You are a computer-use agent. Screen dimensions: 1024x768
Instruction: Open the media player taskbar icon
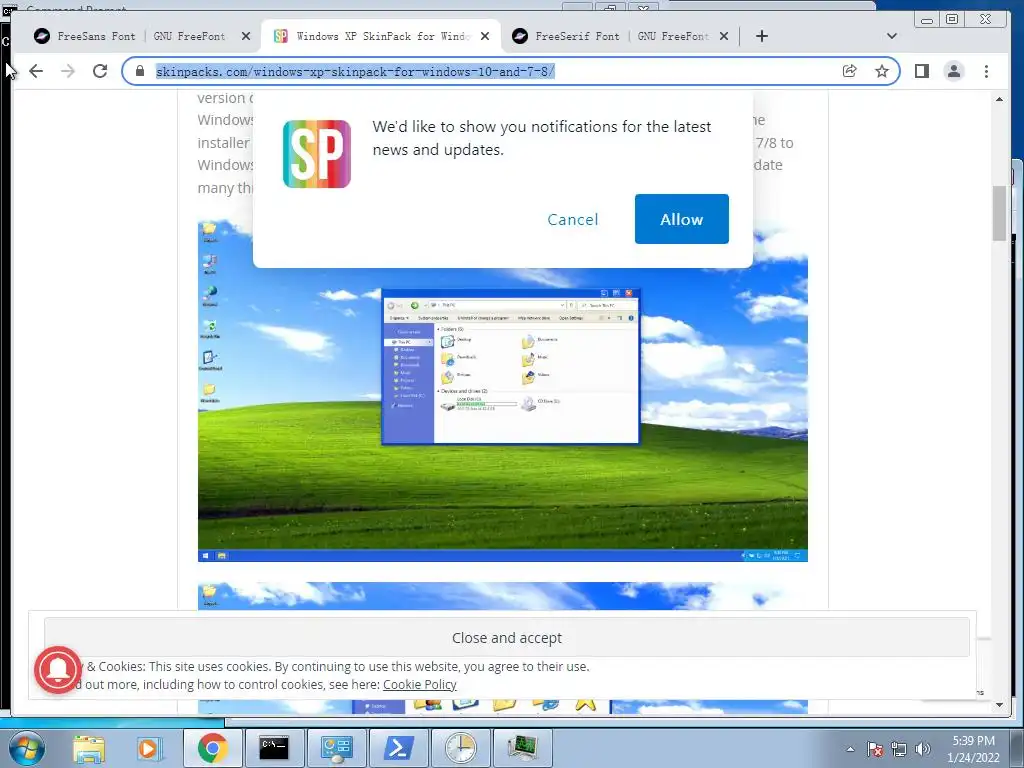(150, 748)
